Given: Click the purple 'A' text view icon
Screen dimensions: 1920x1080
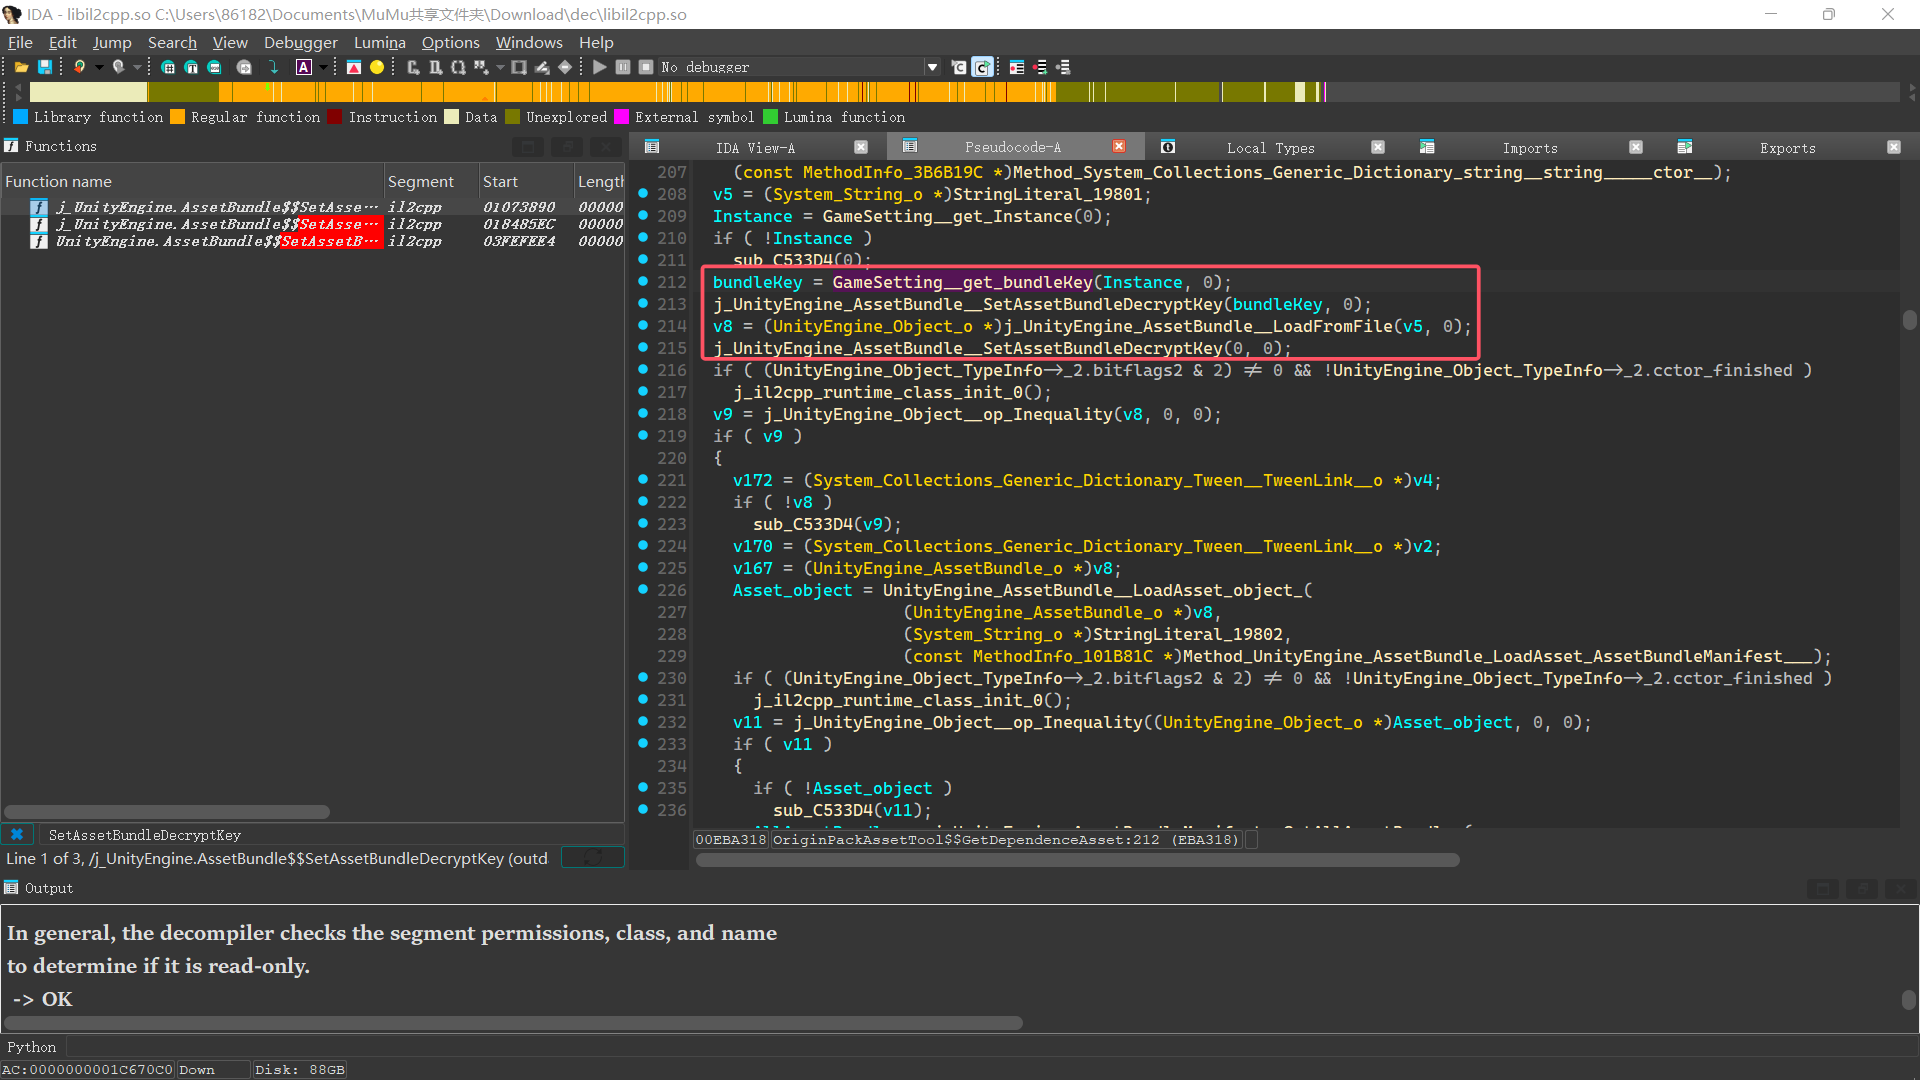Looking at the screenshot, I should pos(304,67).
